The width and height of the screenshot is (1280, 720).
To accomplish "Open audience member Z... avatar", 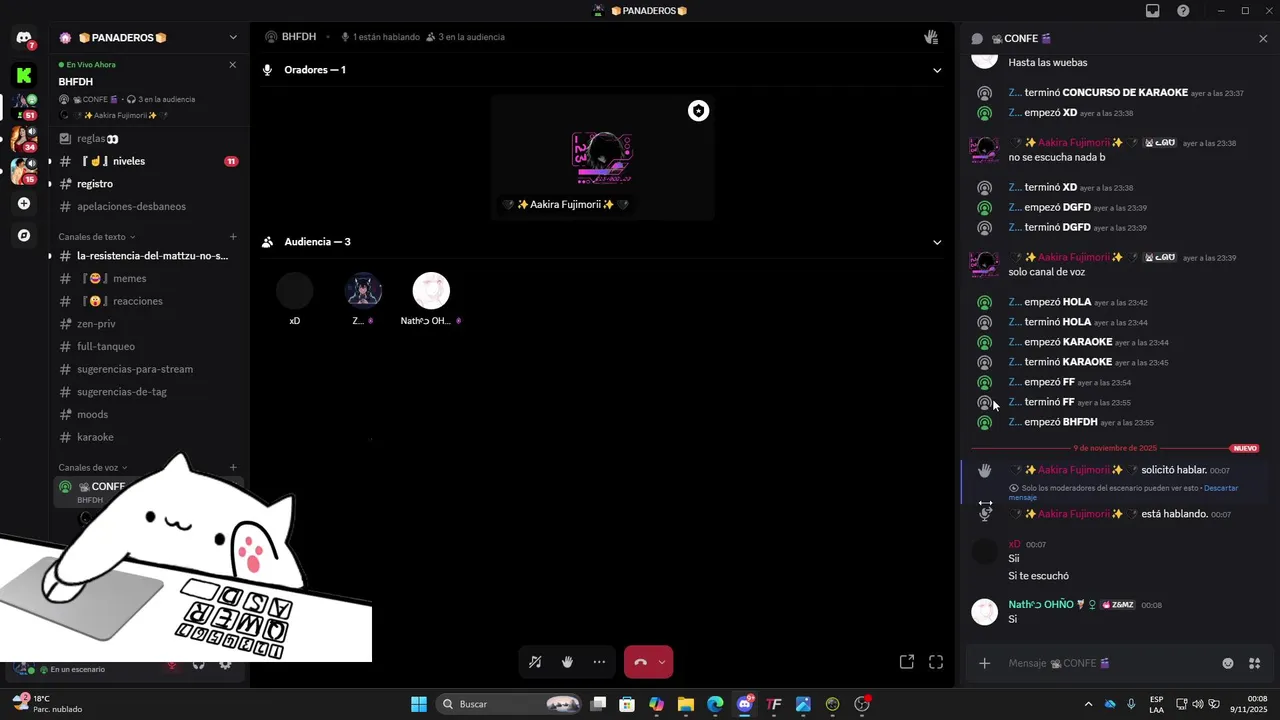I will point(363,291).
